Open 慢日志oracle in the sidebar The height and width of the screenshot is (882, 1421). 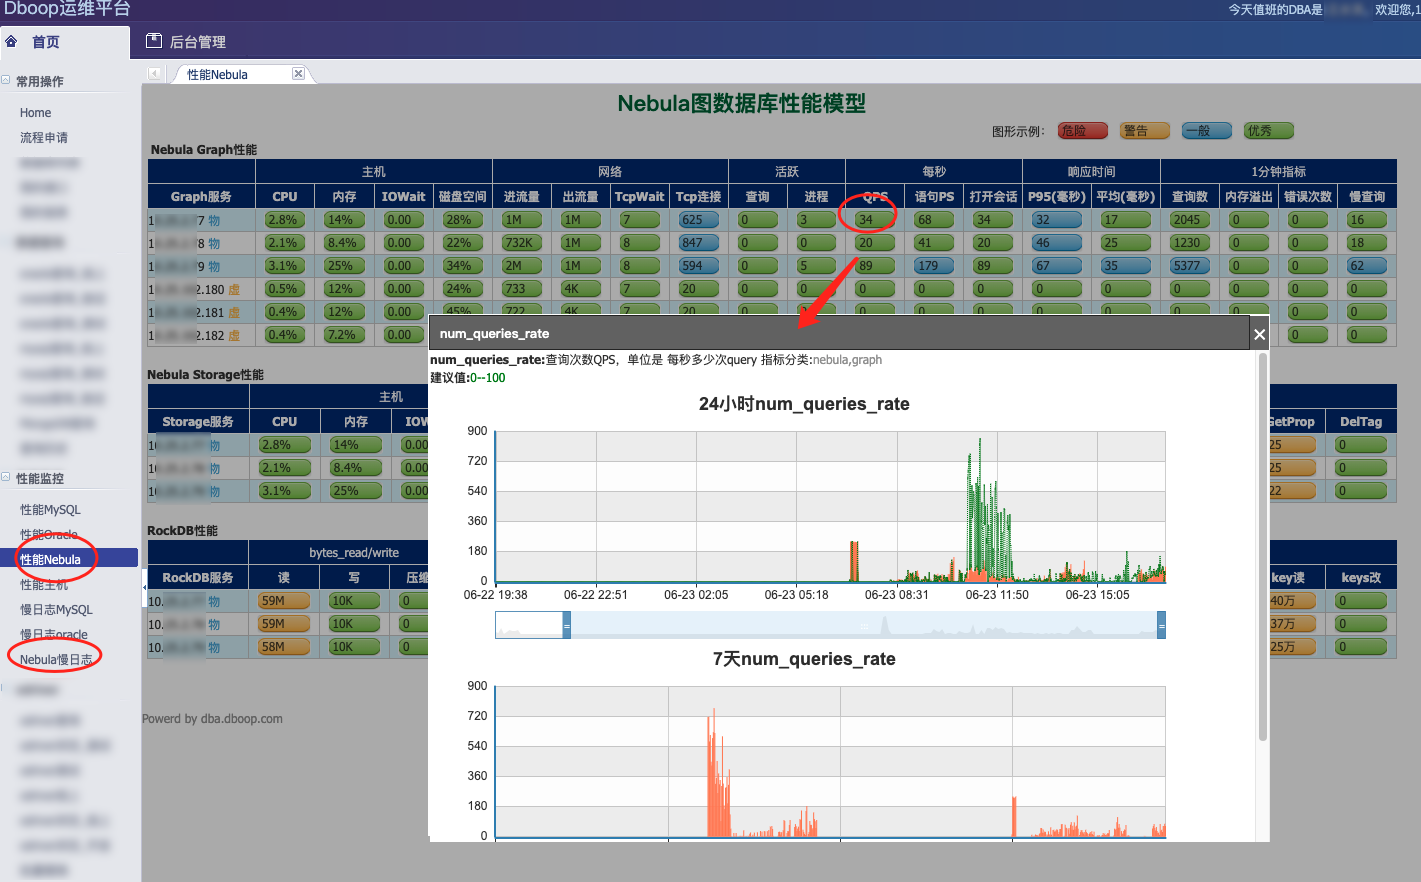pyautogui.click(x=54, y=635)
